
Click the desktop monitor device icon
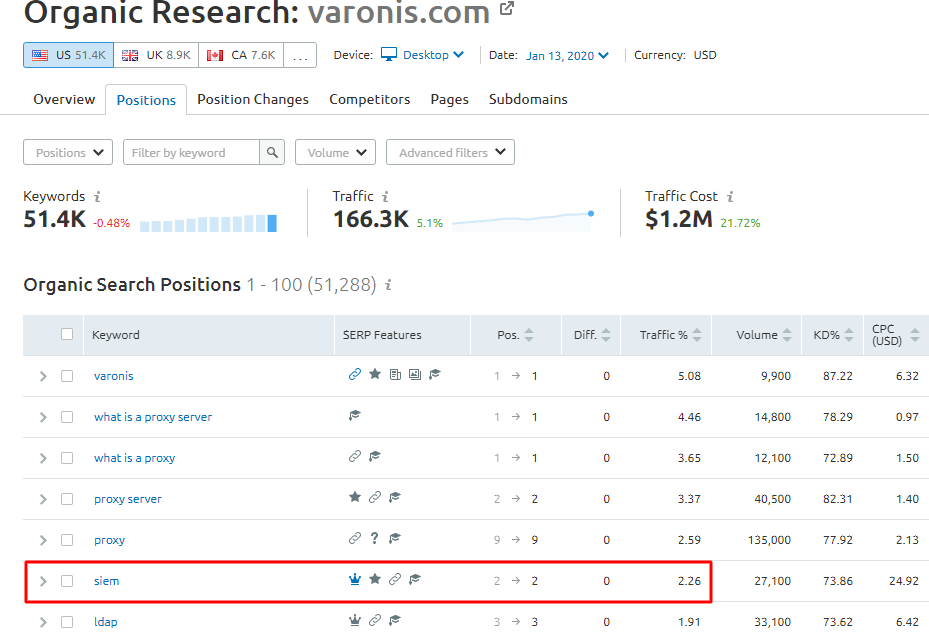click(389, 54)
